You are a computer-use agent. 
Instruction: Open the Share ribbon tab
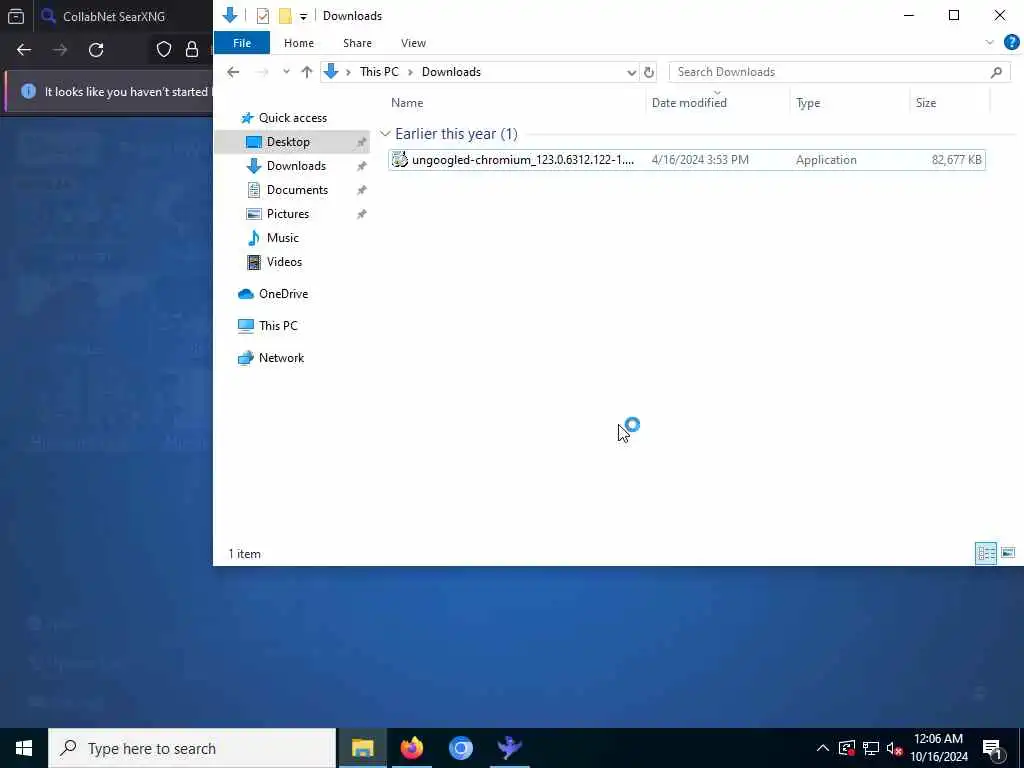pyautogui.click(x=357, y=43)
